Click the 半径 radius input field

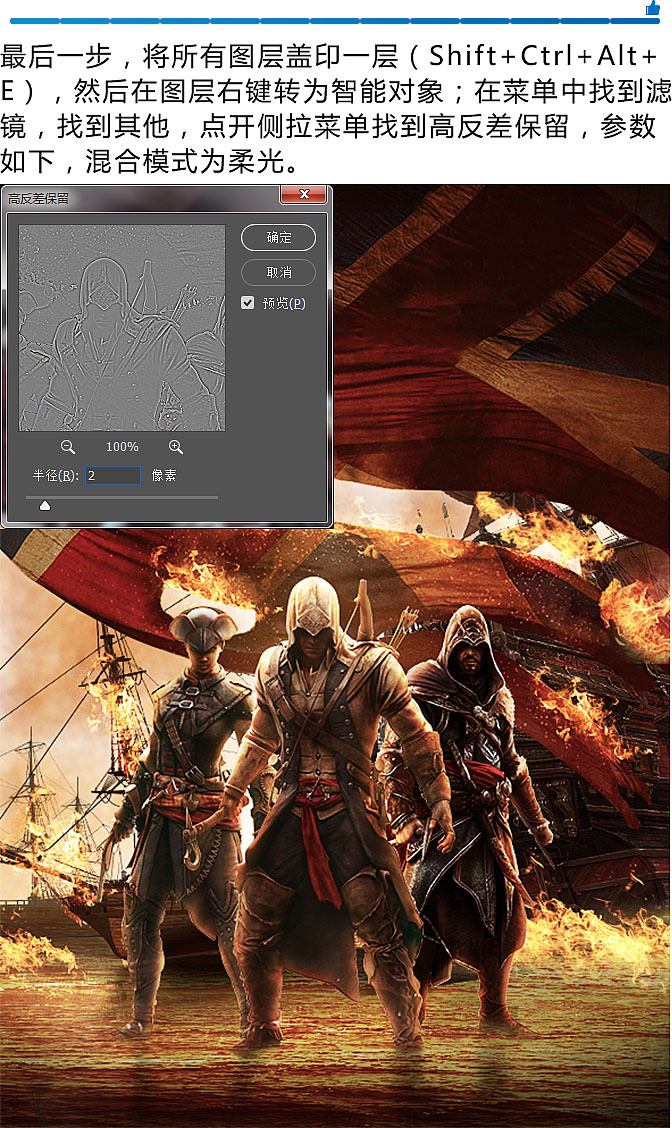point(113,476)
